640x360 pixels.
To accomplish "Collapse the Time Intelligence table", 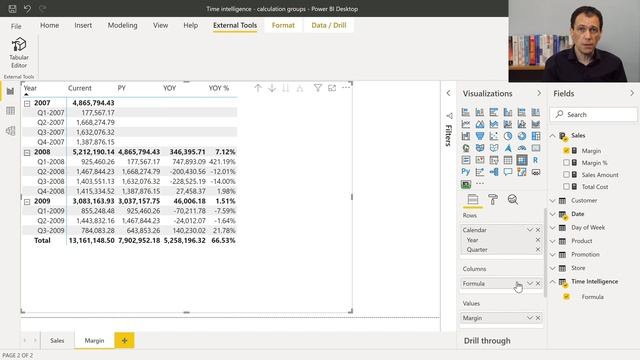I will (553, 282).
